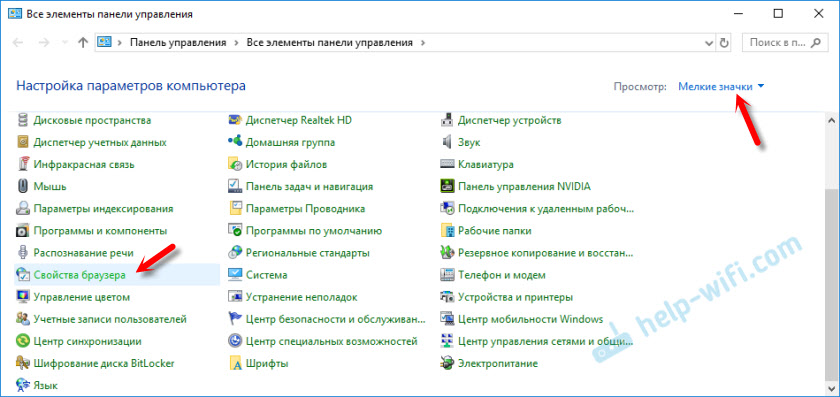
Task: Open the recent locations dropdown arrow
Action: [65, 43]
